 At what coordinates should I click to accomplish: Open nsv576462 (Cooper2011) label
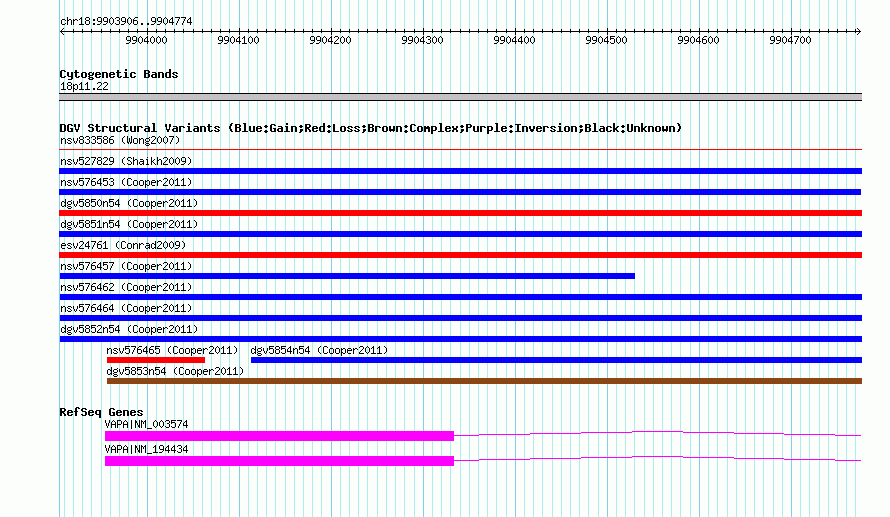coord(126,287)
